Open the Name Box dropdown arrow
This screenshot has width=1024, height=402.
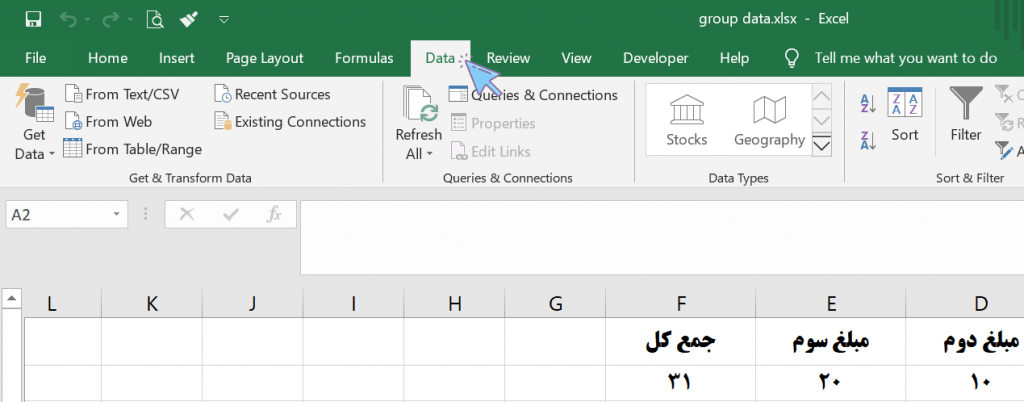pyautogui.click(x=116, y=214)
